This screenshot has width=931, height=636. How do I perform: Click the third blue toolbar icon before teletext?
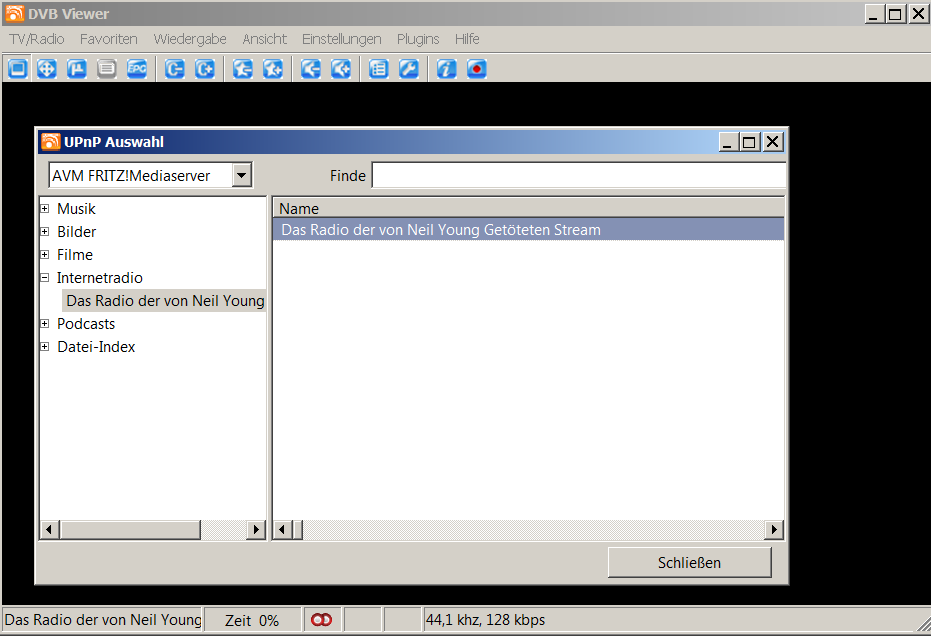(x=77, y=69)
